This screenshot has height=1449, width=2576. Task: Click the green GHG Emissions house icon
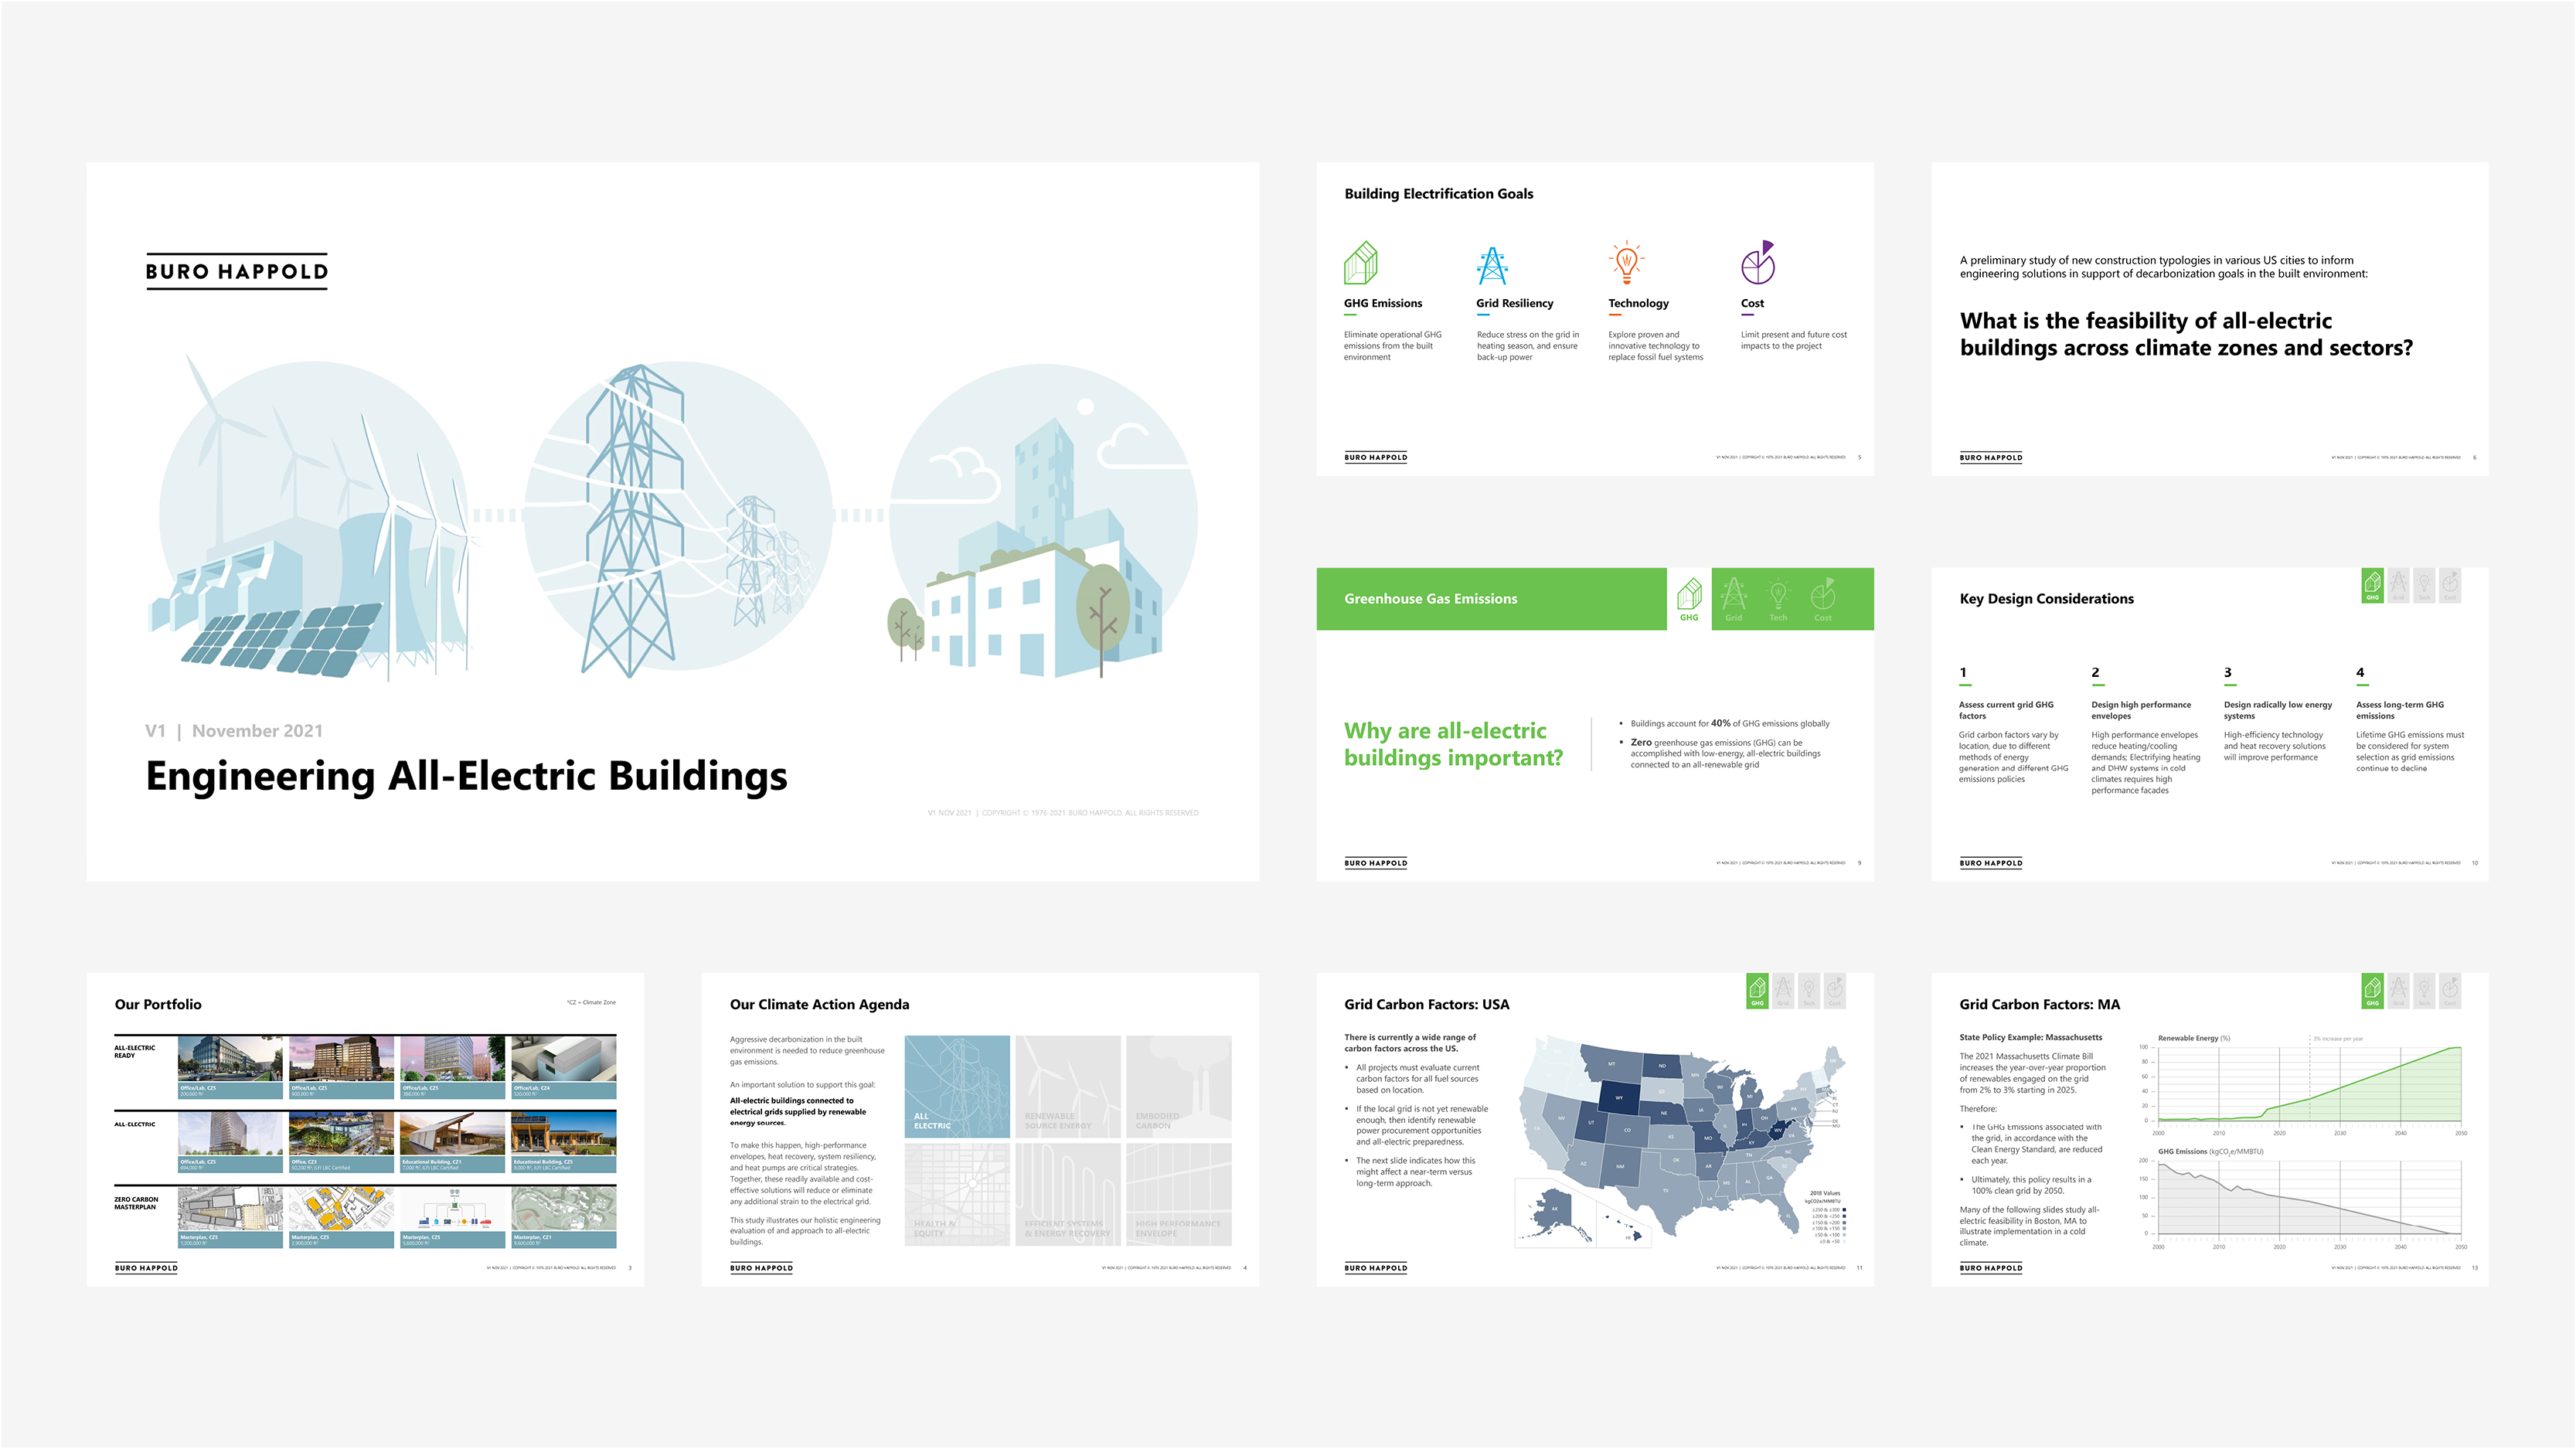coord(1361,263)
